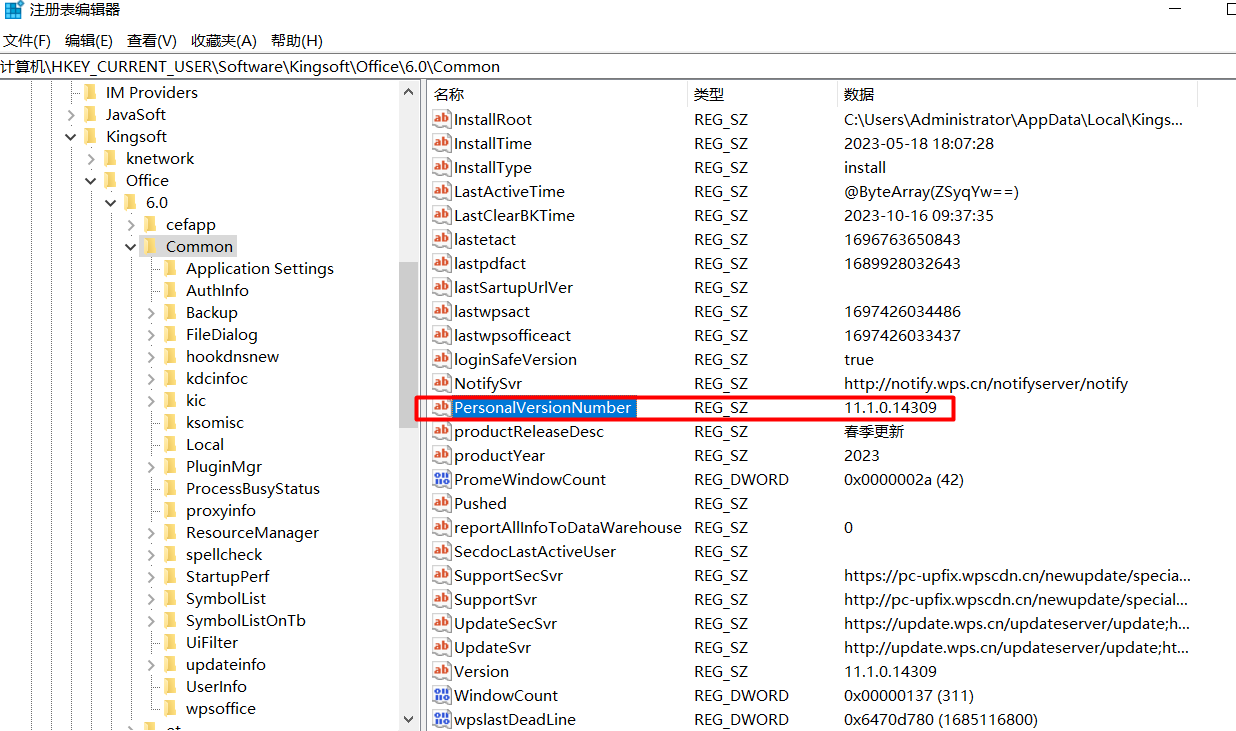Click the Registry Editor app icon in title bar
The width and height of the screenshot is (1236, 731).
point(13,10)
